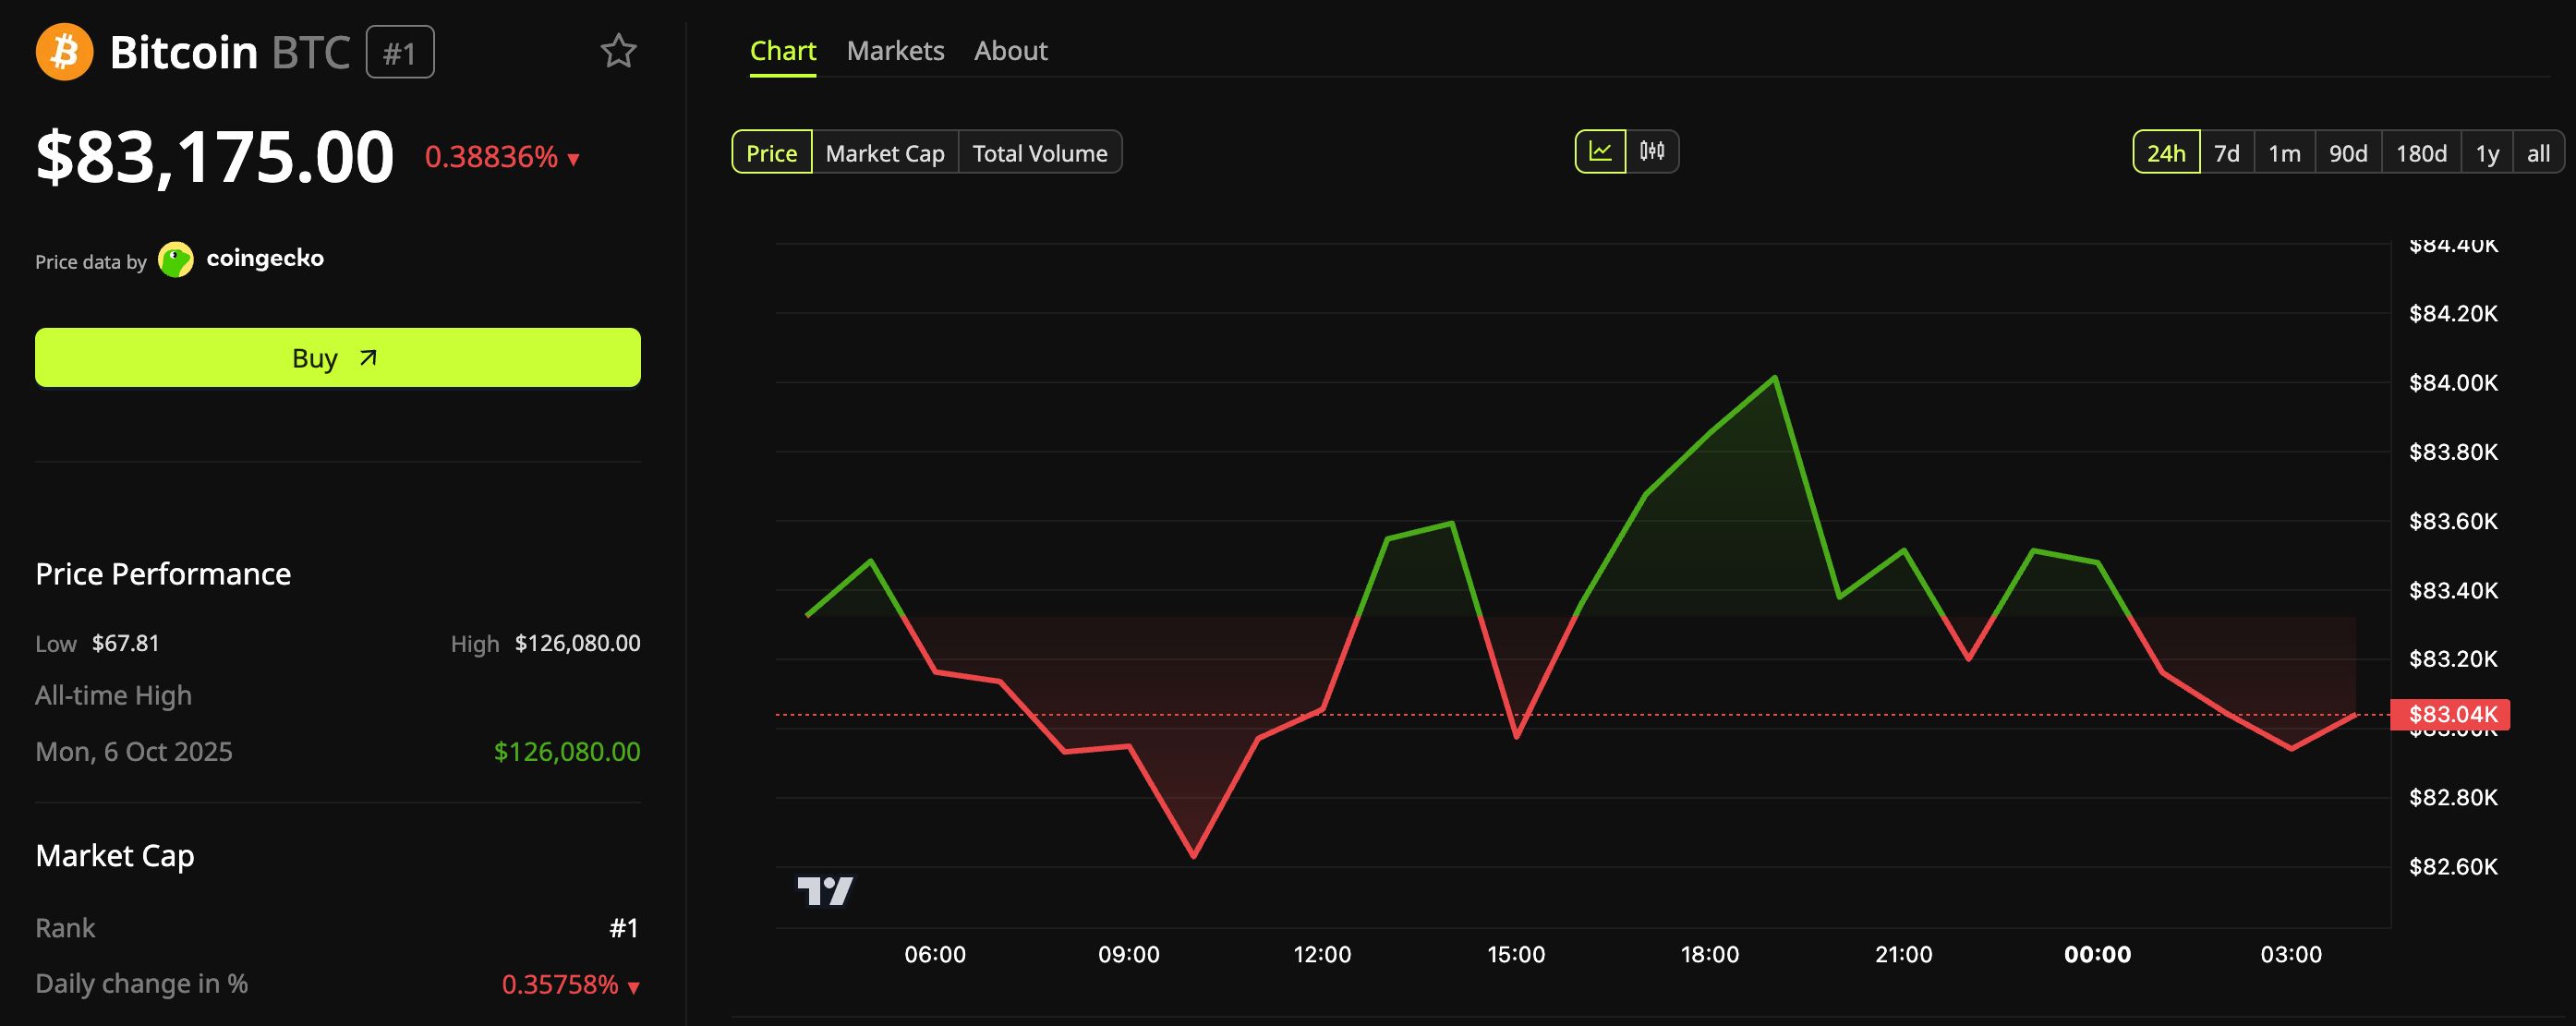Click the Low $67.81 value

(x=125, y=643)
